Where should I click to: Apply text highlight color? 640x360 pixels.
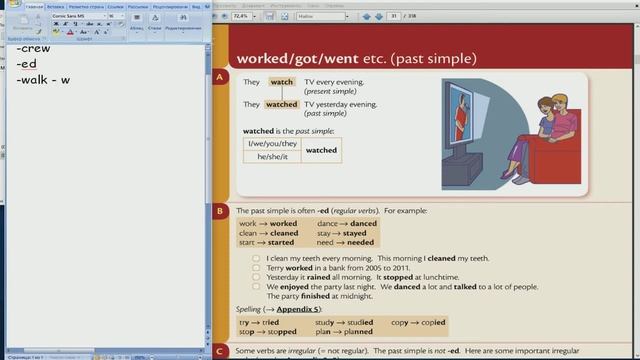[x=56, y=32]
